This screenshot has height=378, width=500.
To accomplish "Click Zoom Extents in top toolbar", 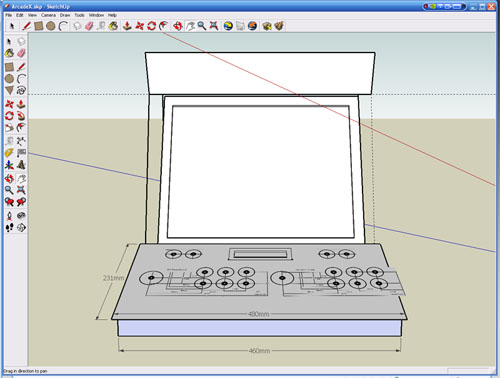I will coord(214,26).
